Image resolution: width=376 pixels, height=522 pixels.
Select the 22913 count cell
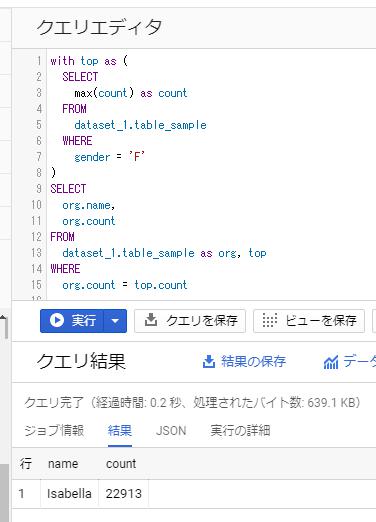[x=124, y=494]
